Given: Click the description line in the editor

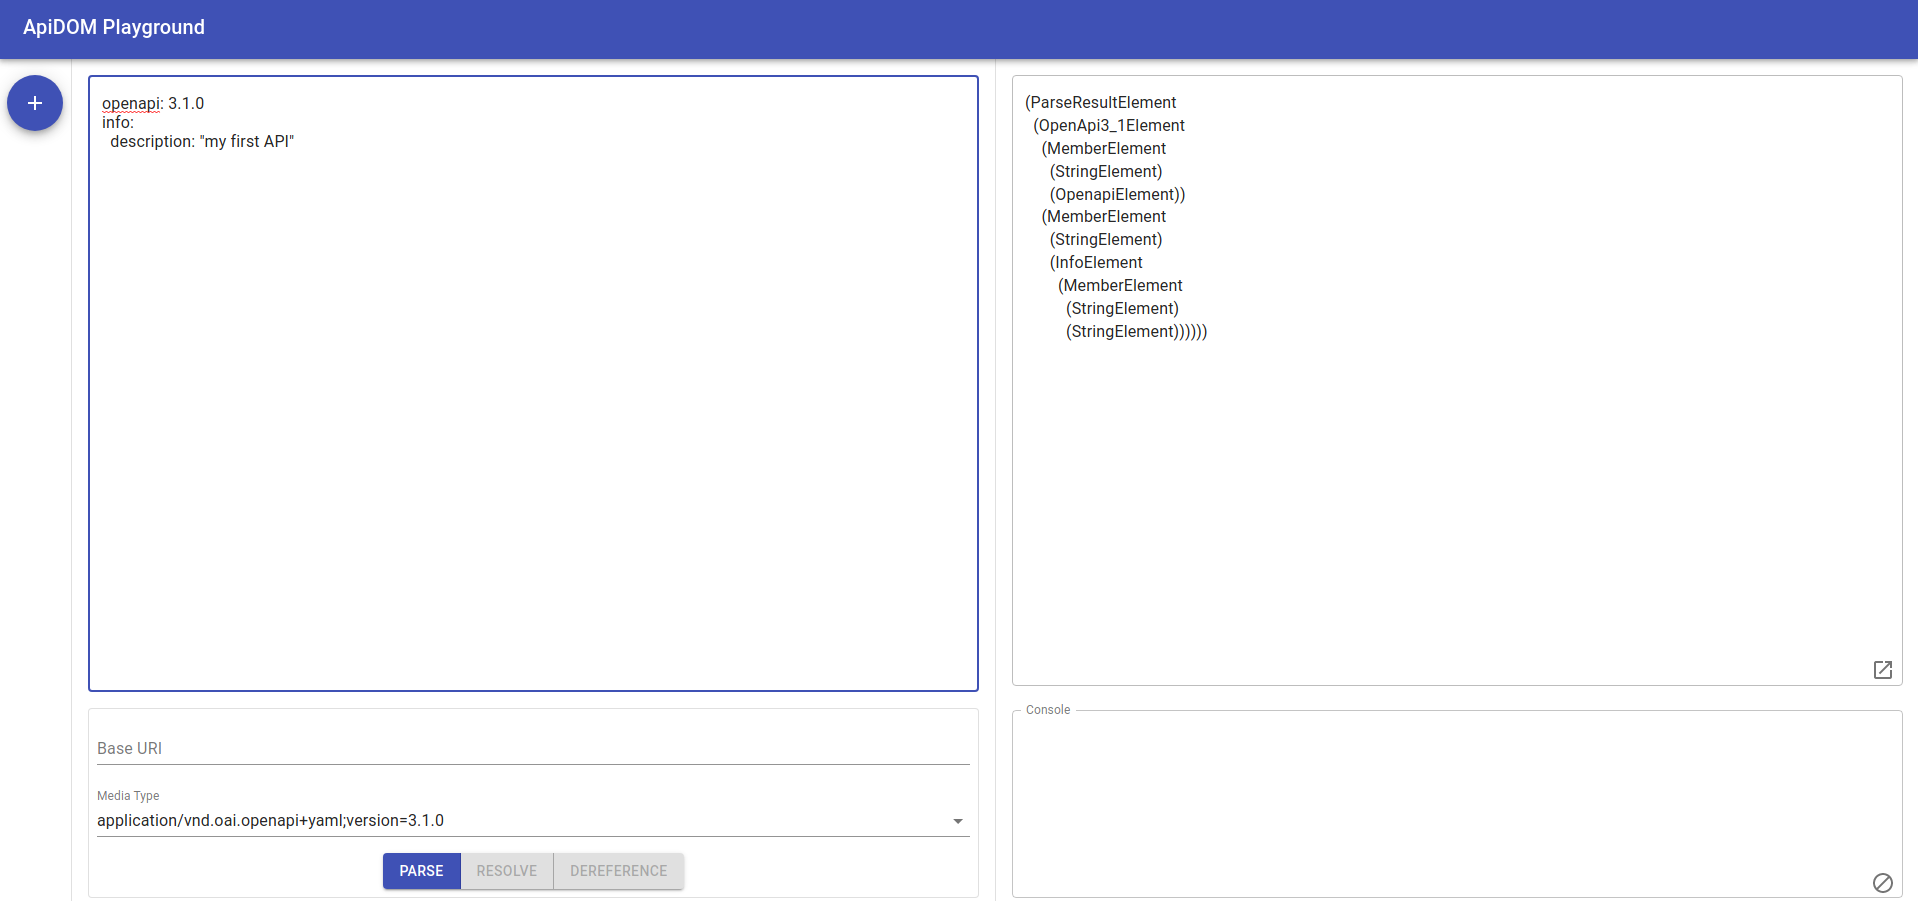Looking at the screenshot, I should [202, 141].
